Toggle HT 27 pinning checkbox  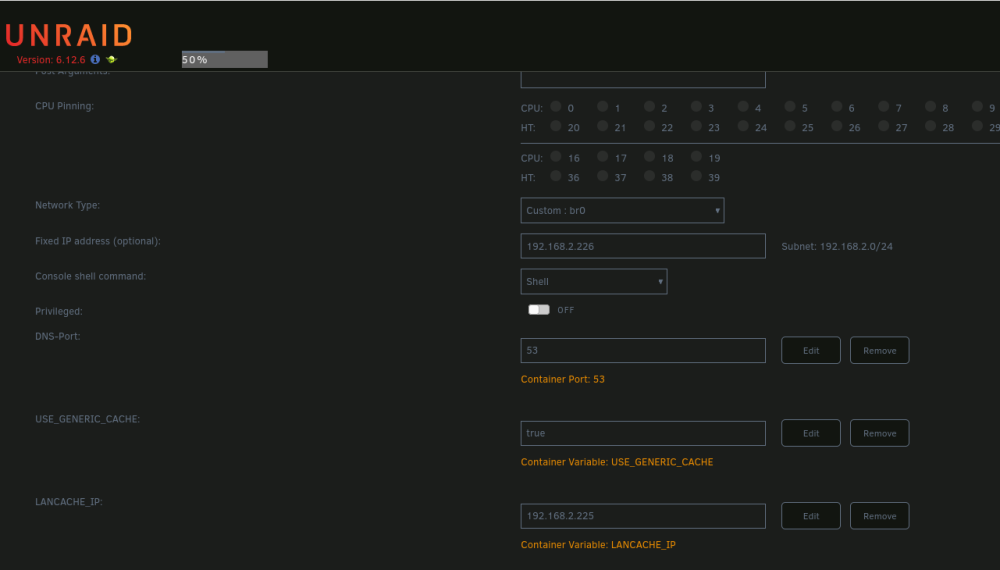pyautogui.click(x=884, y=126)
